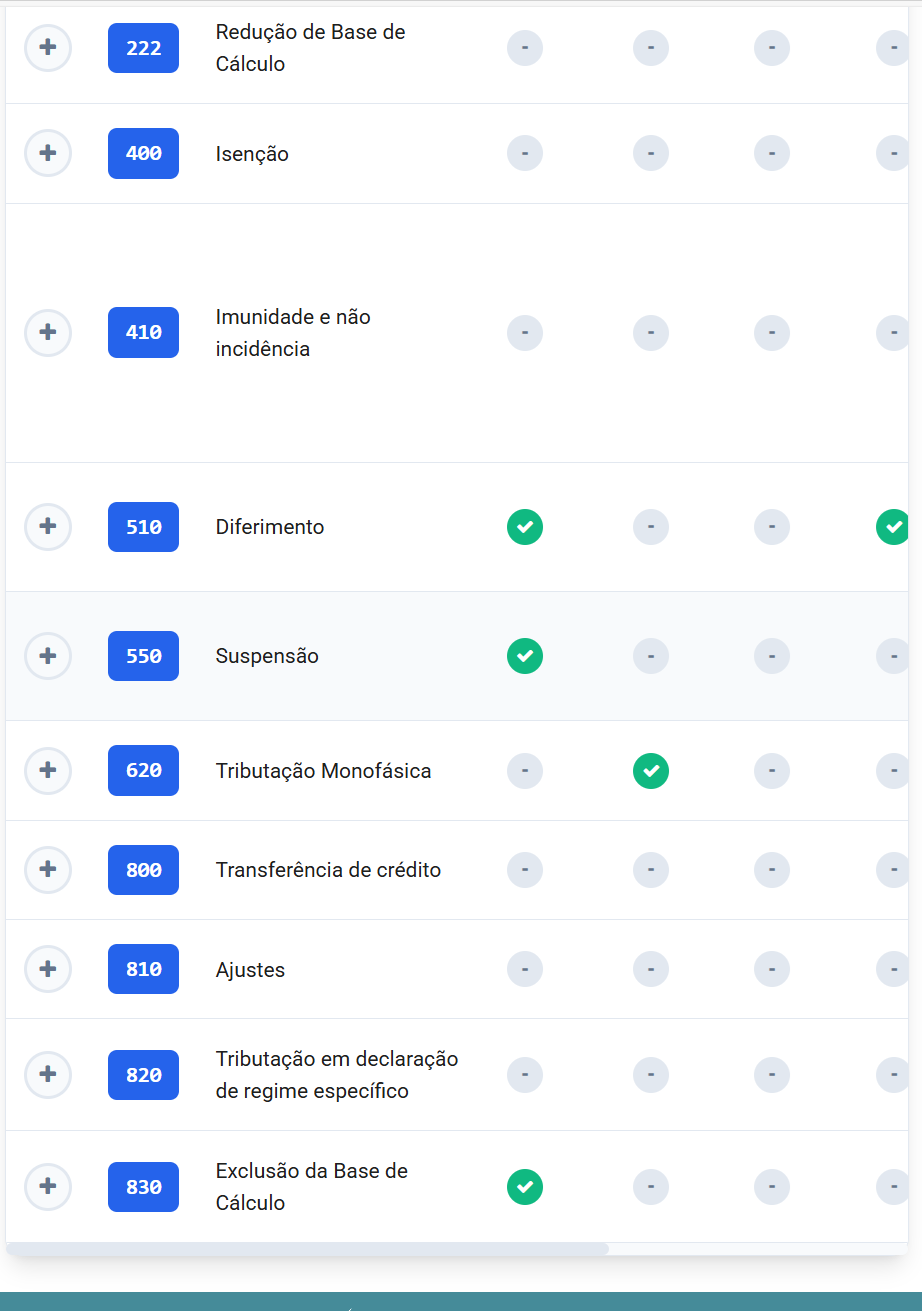Click plus icon for row 410
The image size is (922, 1311).
tap(48, 332)
